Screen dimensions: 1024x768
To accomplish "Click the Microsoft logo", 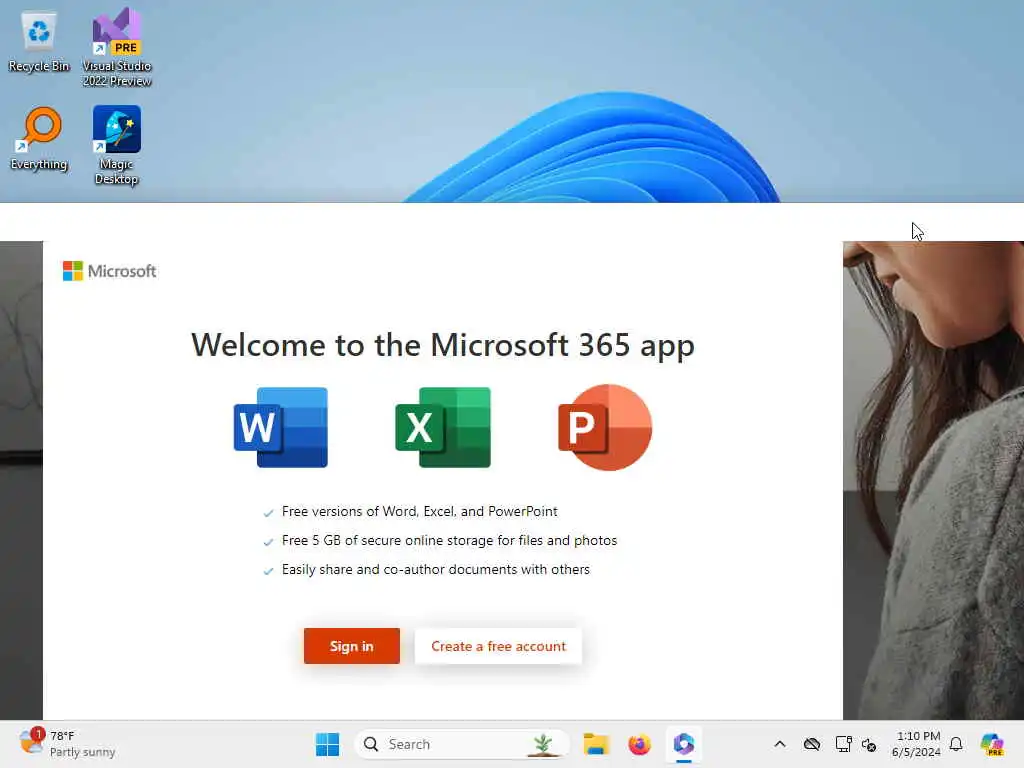I will [x=109, y=271].
